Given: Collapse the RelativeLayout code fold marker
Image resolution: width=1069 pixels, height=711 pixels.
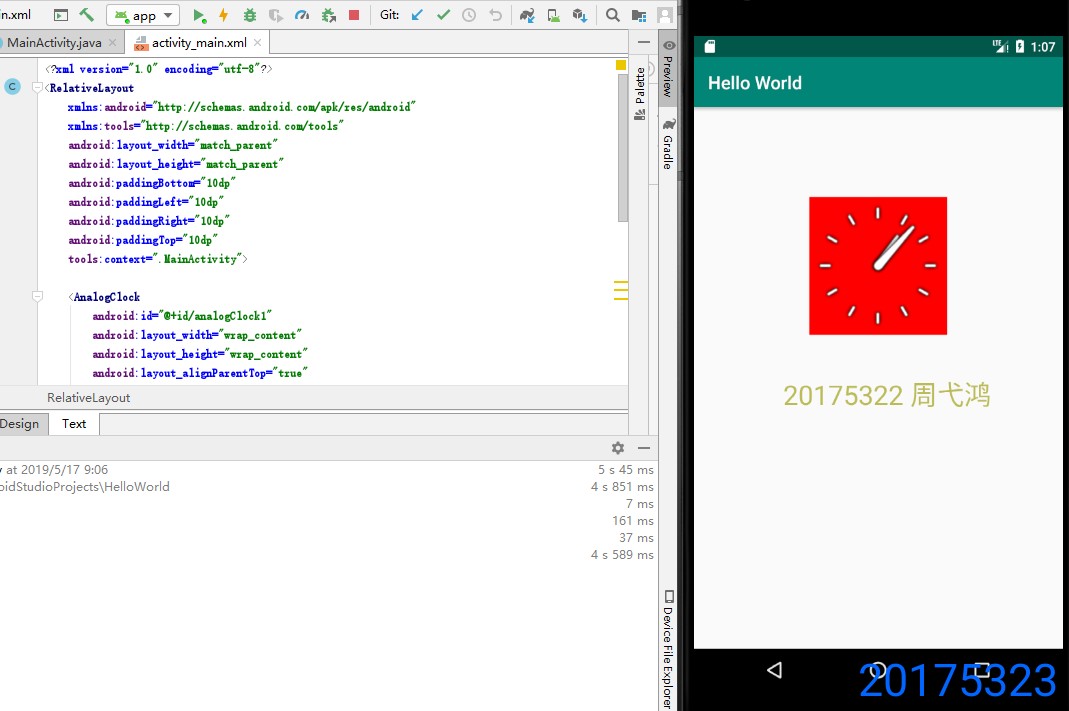Looking at the screenshot, I should pos(37,87).
